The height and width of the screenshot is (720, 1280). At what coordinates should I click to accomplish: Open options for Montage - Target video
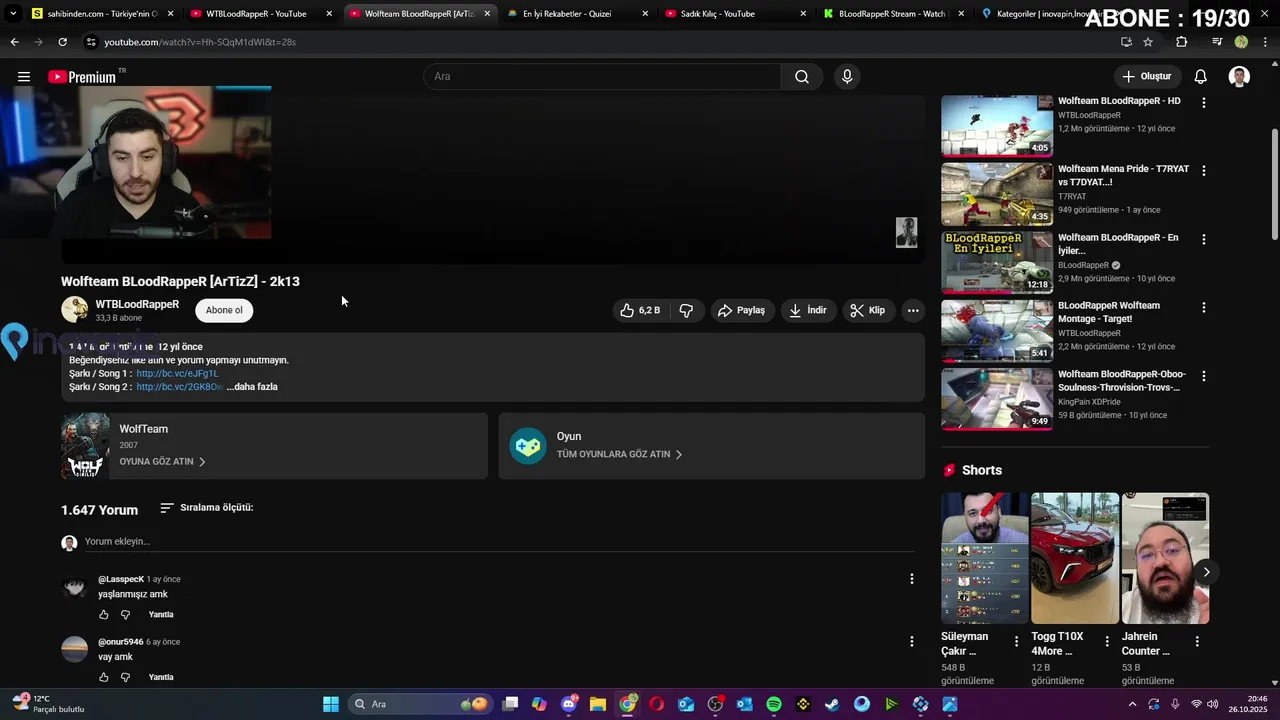(1203, 307)
